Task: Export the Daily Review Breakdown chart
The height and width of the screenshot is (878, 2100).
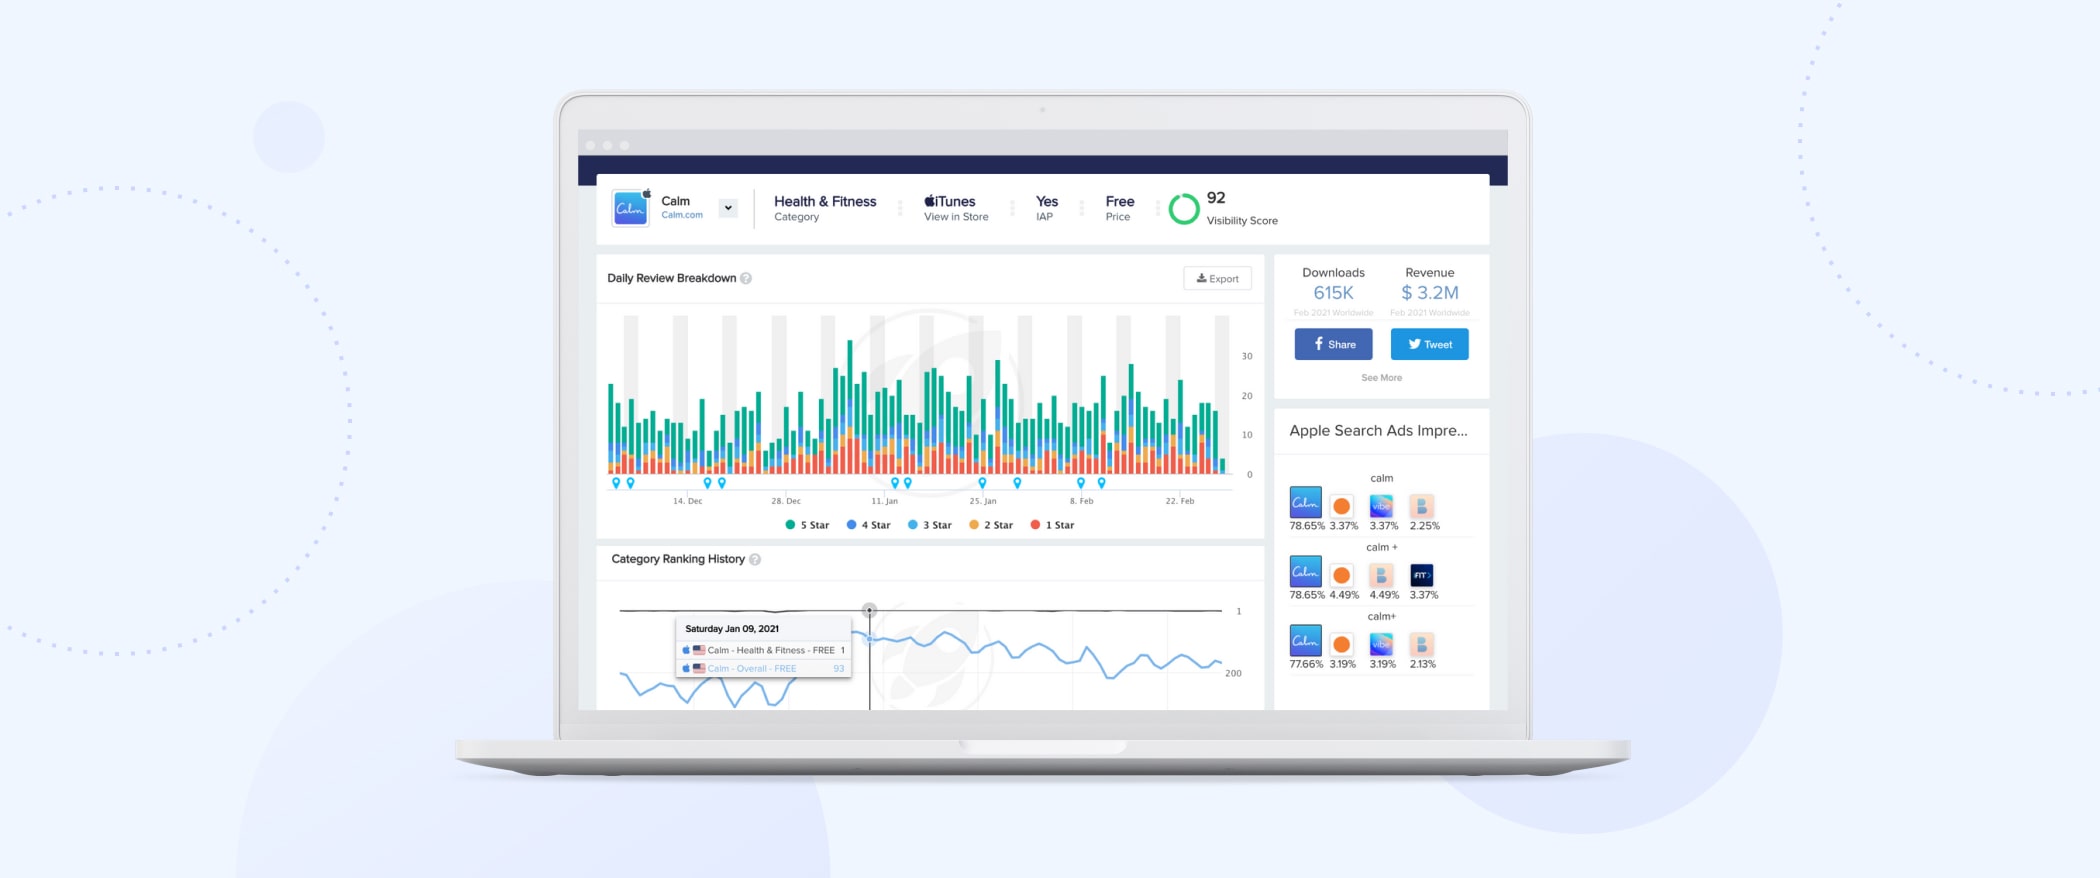Action: pyautogui.click(x=1217, y=279)
